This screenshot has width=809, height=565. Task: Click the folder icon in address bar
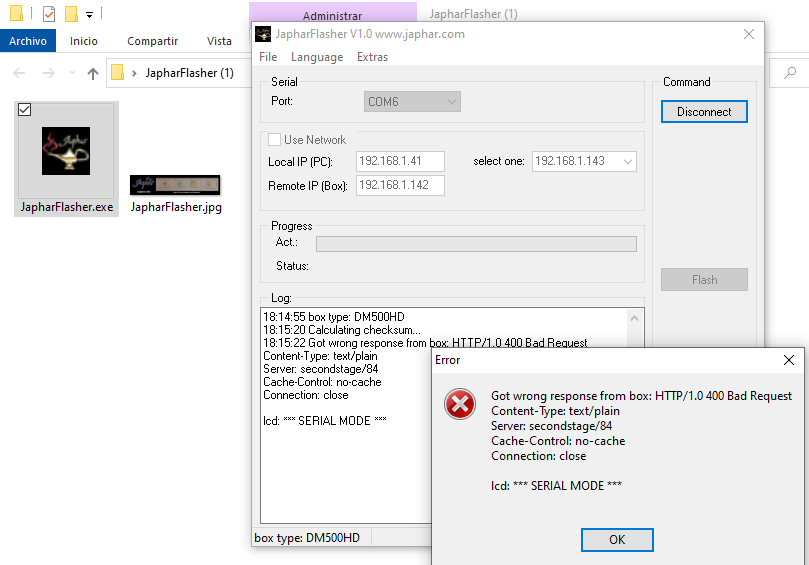[118, 72]
